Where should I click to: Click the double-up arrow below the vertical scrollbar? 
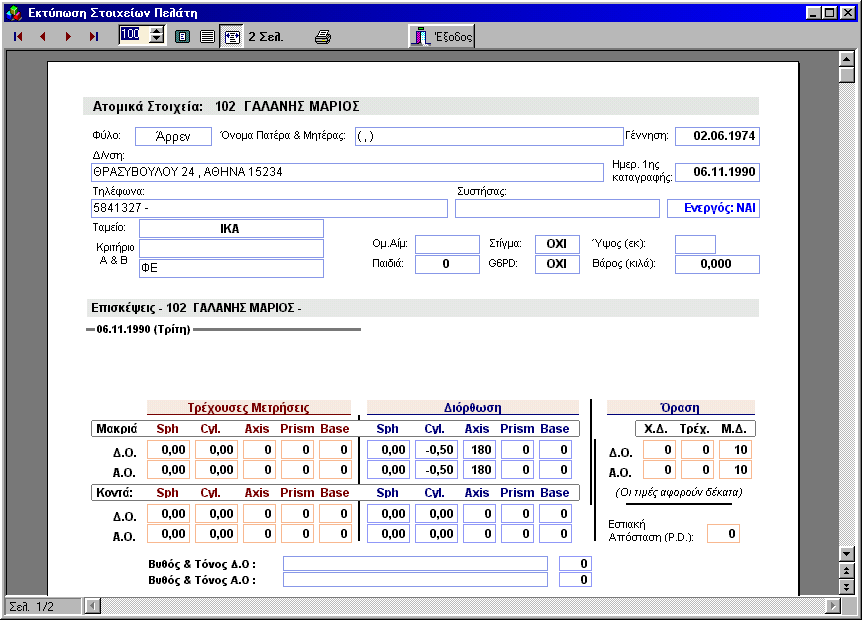pos(846,570)
